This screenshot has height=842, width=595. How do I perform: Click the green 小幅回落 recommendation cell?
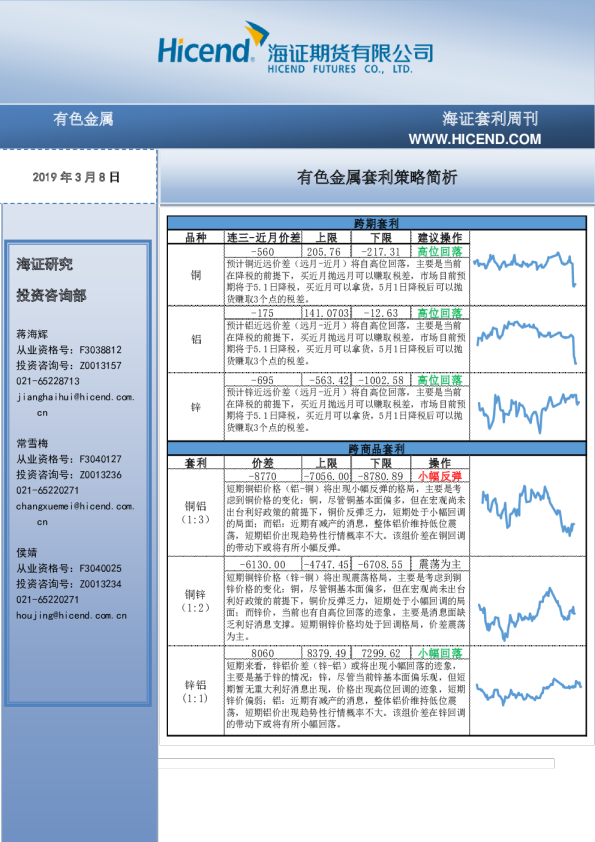pyautogui.click(x=440, y=653)
